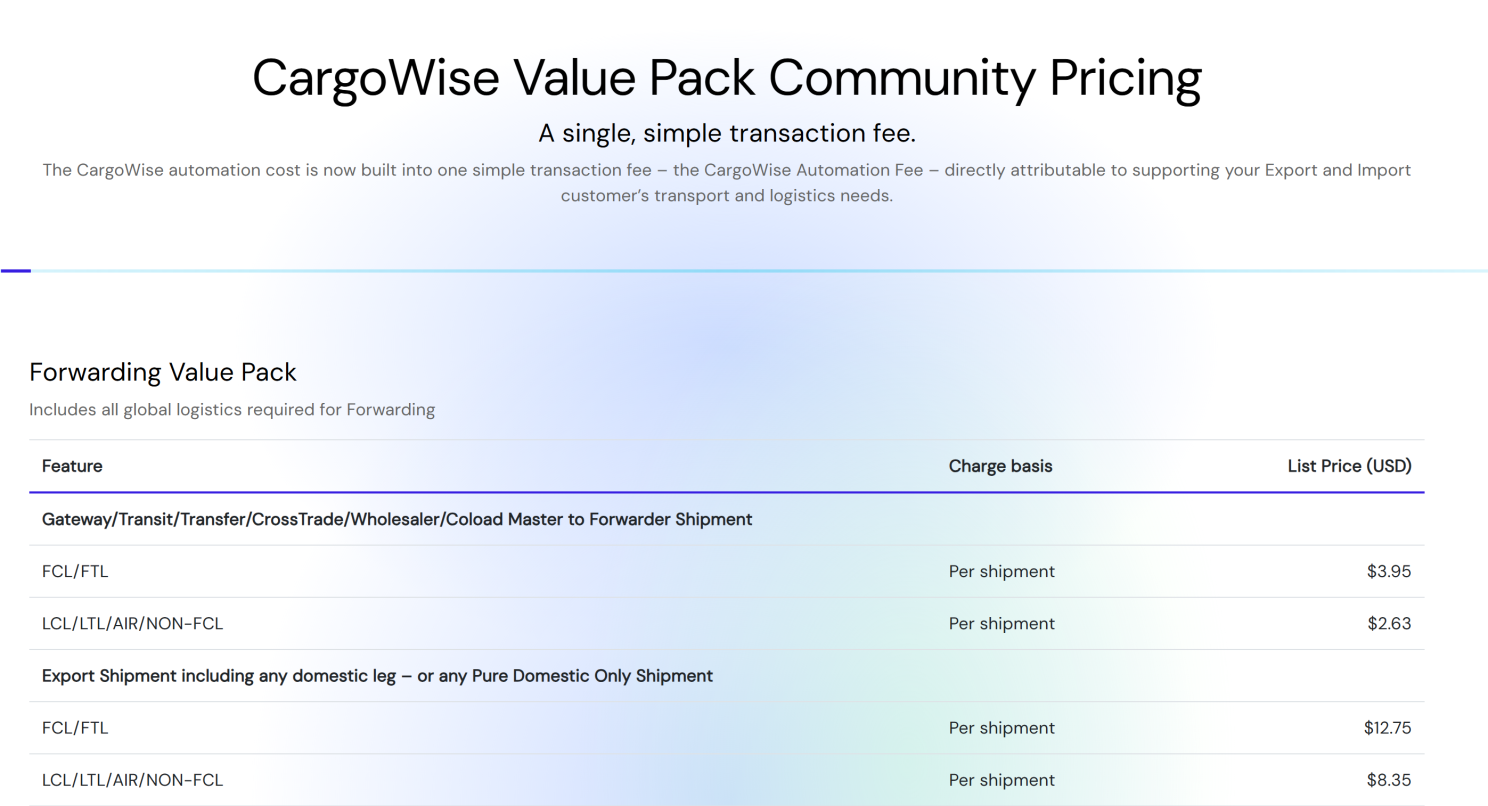This screenshot has height=806, width=1488.
Task: Click LCL/LTL/AIR/NON-FCL in the Gateway section
Action: [x=132, y=624]
